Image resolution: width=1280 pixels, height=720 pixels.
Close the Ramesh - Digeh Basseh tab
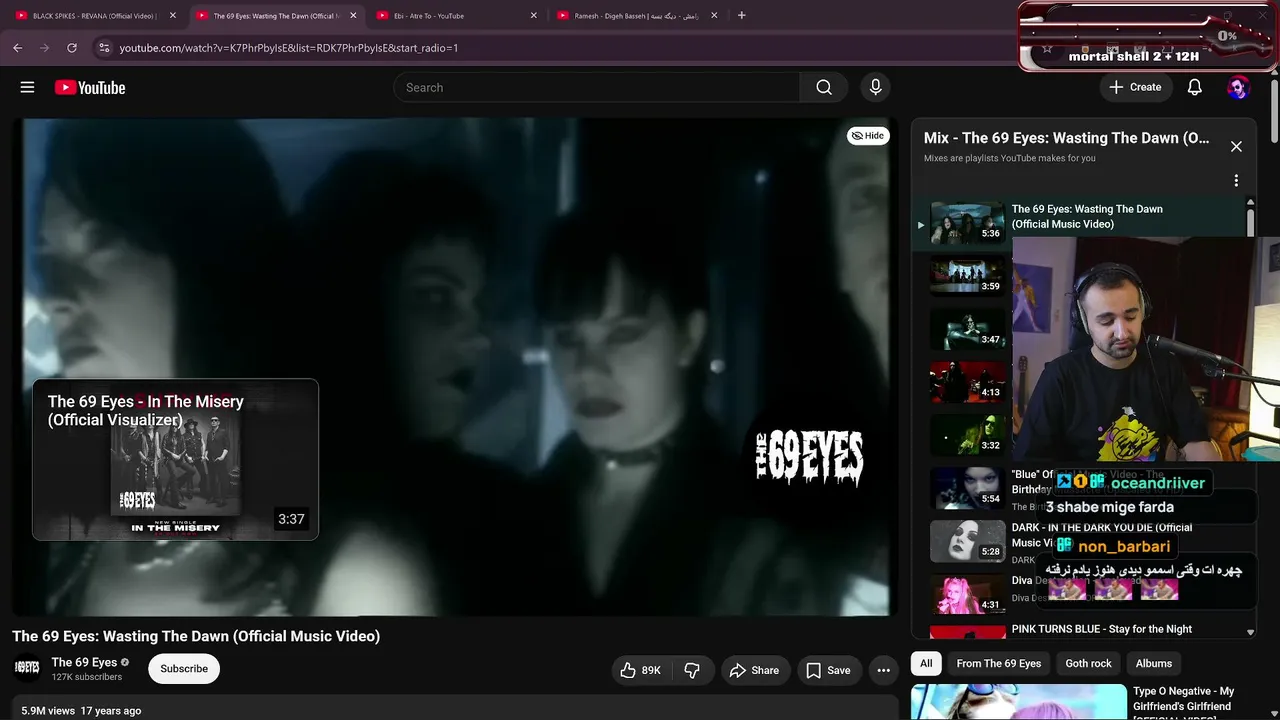point(714,15)
